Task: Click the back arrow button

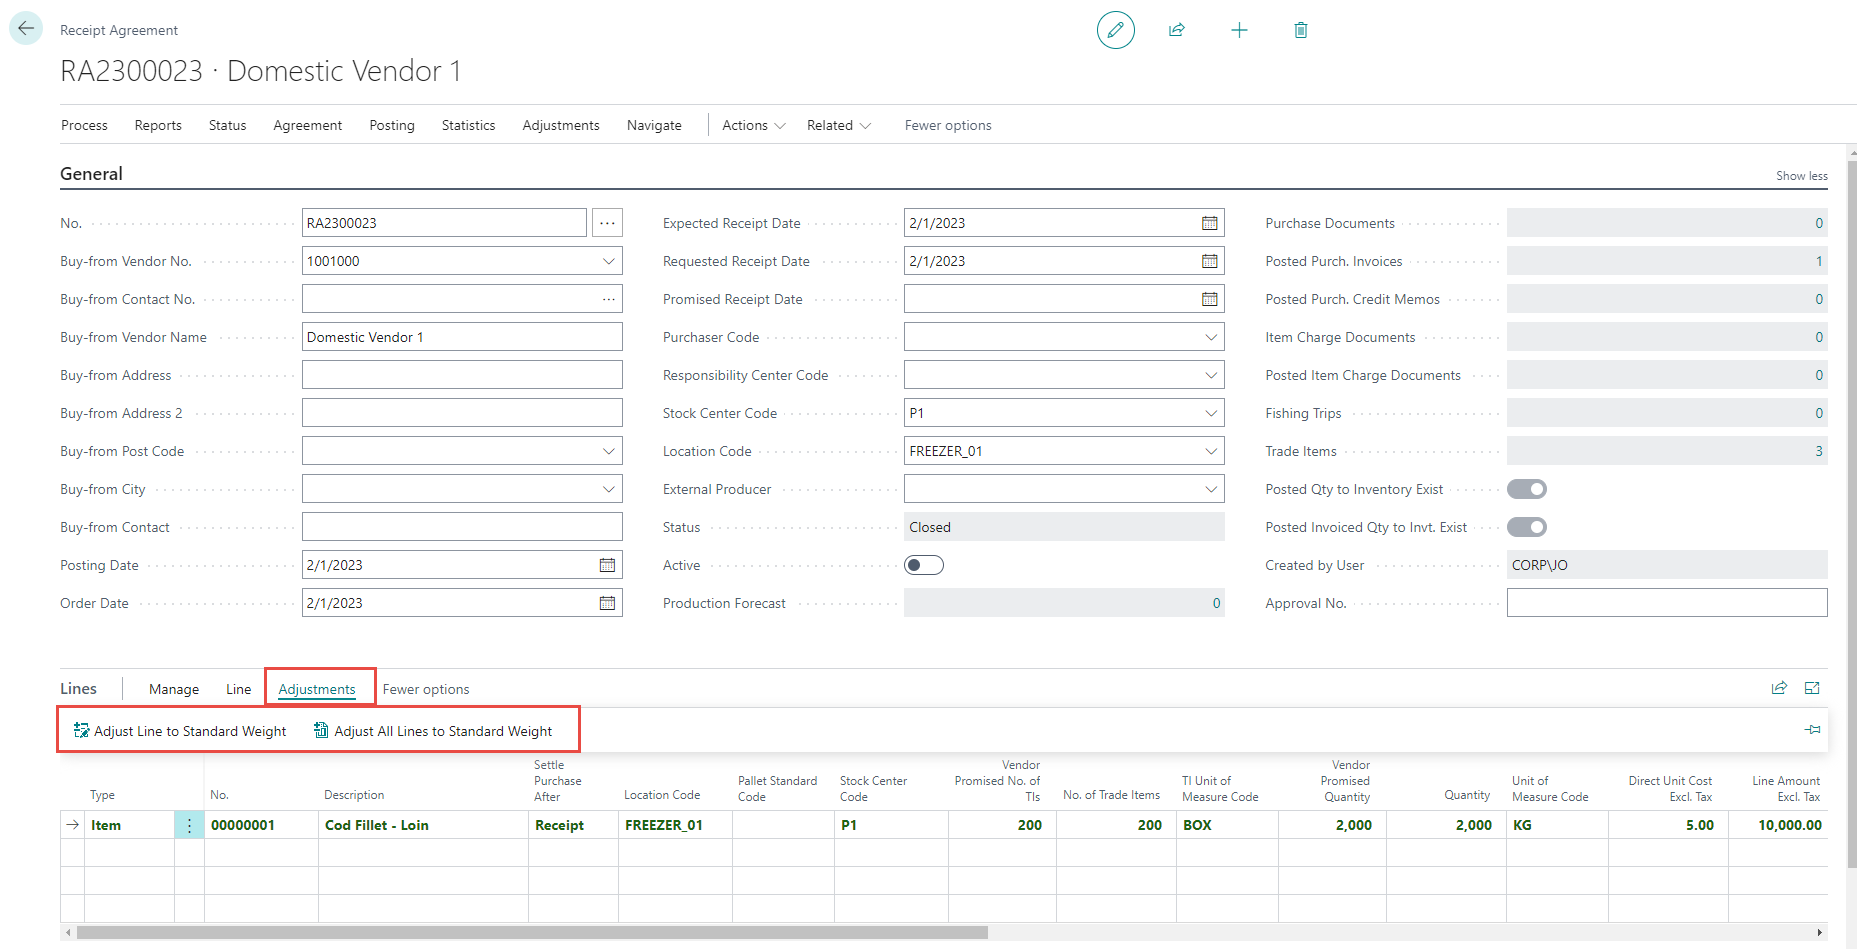Action: click(26, 29)
